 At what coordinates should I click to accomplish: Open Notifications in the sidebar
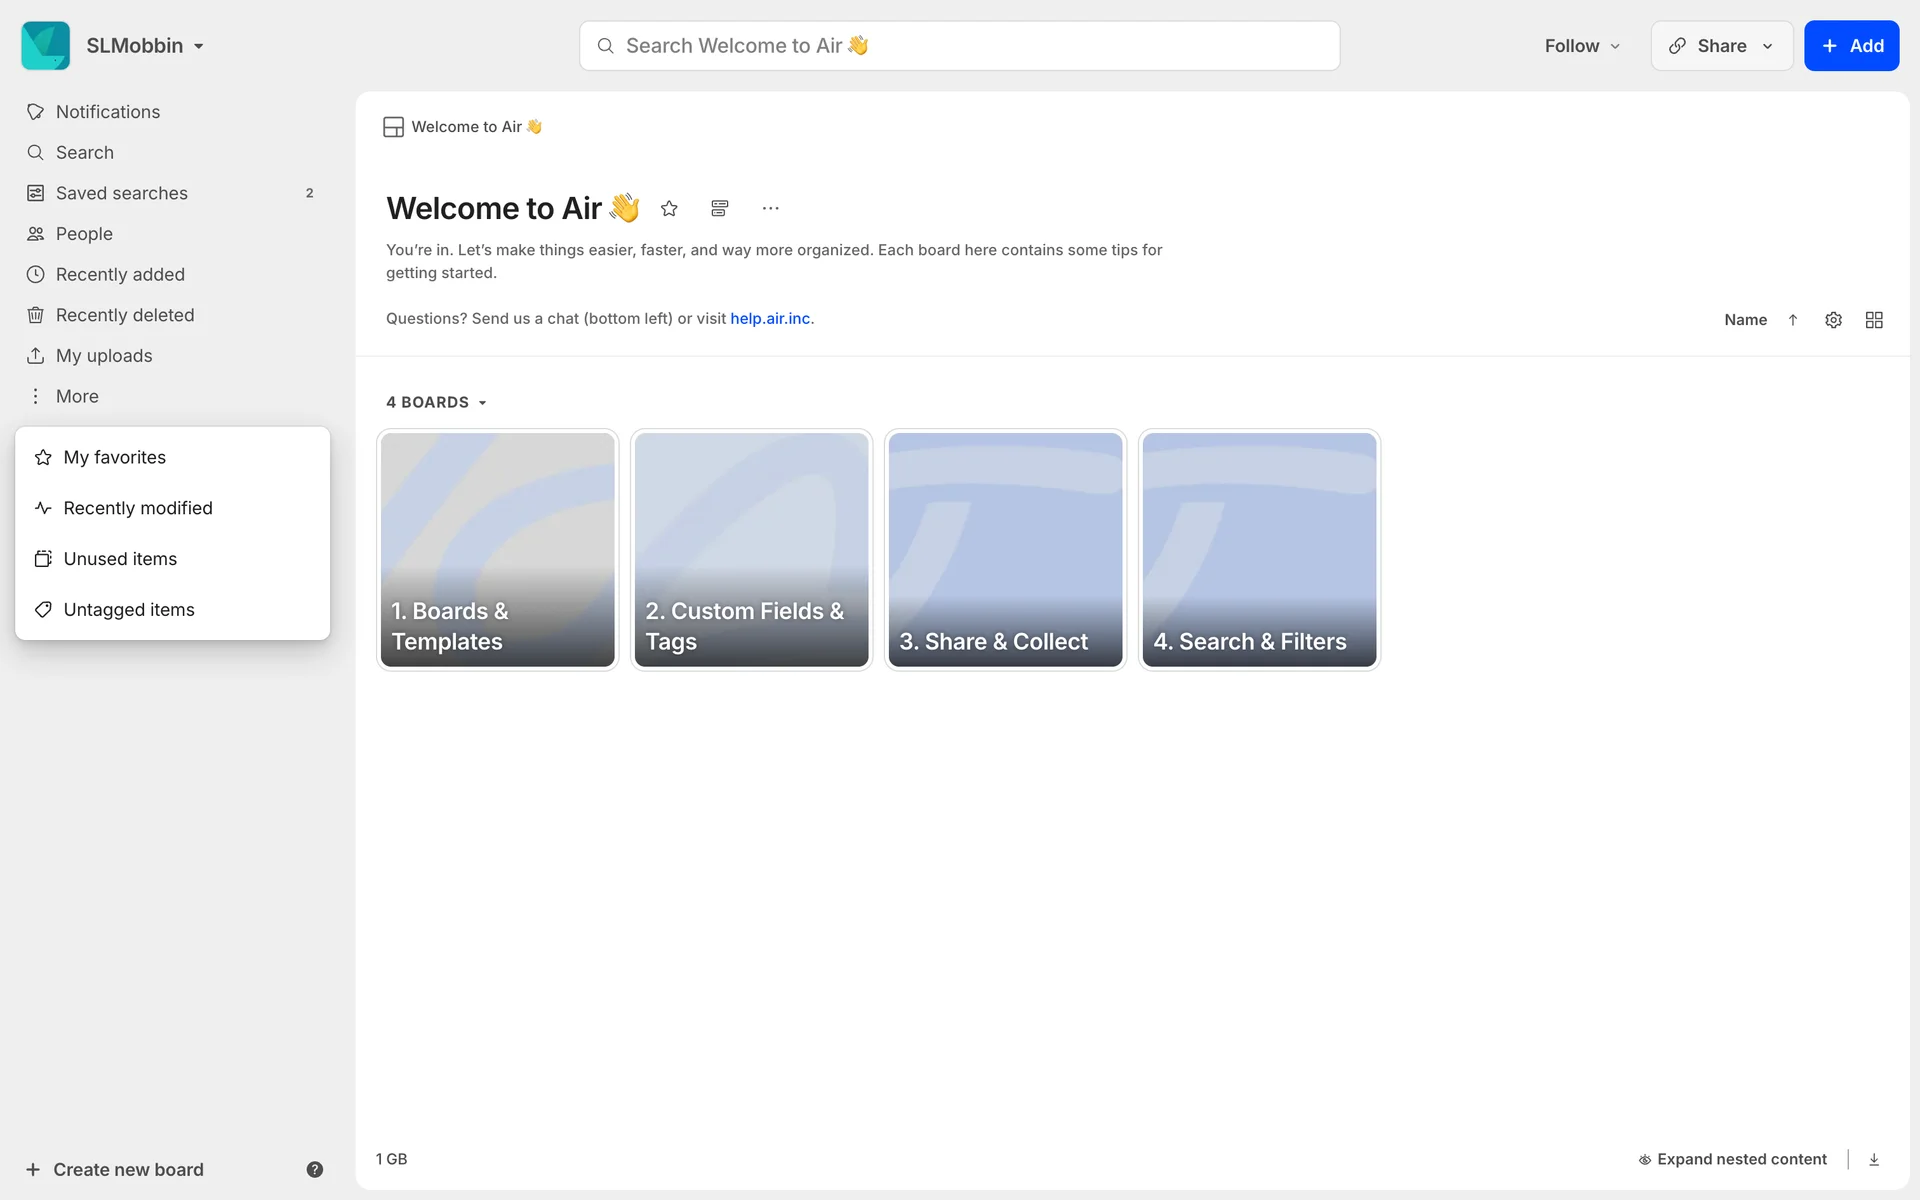coord(108,112)
